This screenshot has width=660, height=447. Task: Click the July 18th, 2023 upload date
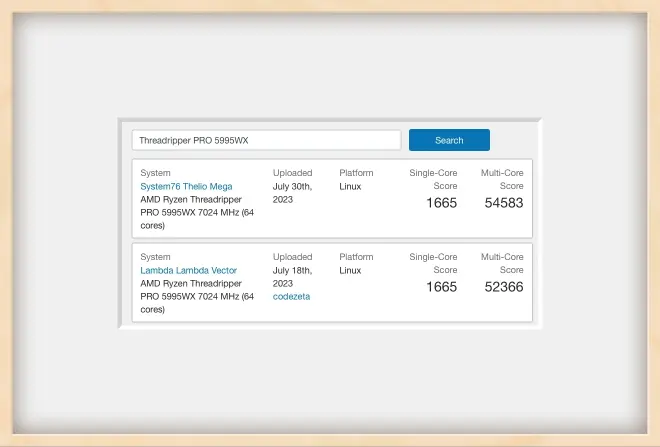coord(292,277)
